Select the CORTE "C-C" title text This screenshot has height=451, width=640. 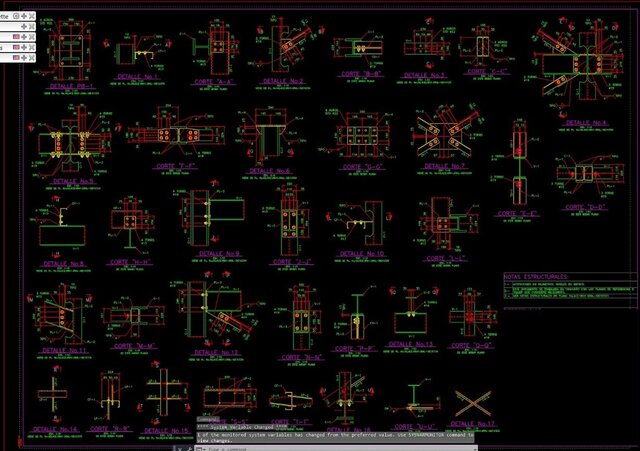(x=487, y=71)
